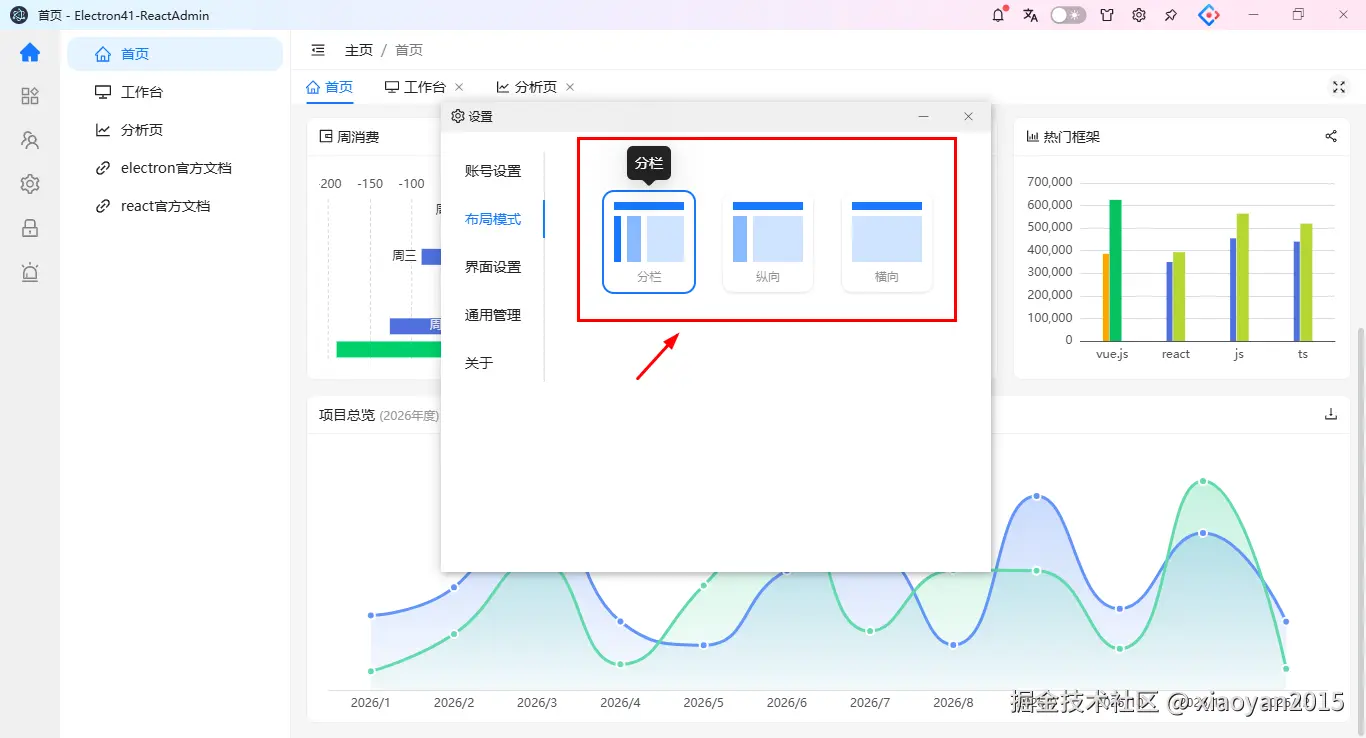This screenshot has width=1366, height=738.
Task: Choose the 横向 layout card
Action: [887, 242]
